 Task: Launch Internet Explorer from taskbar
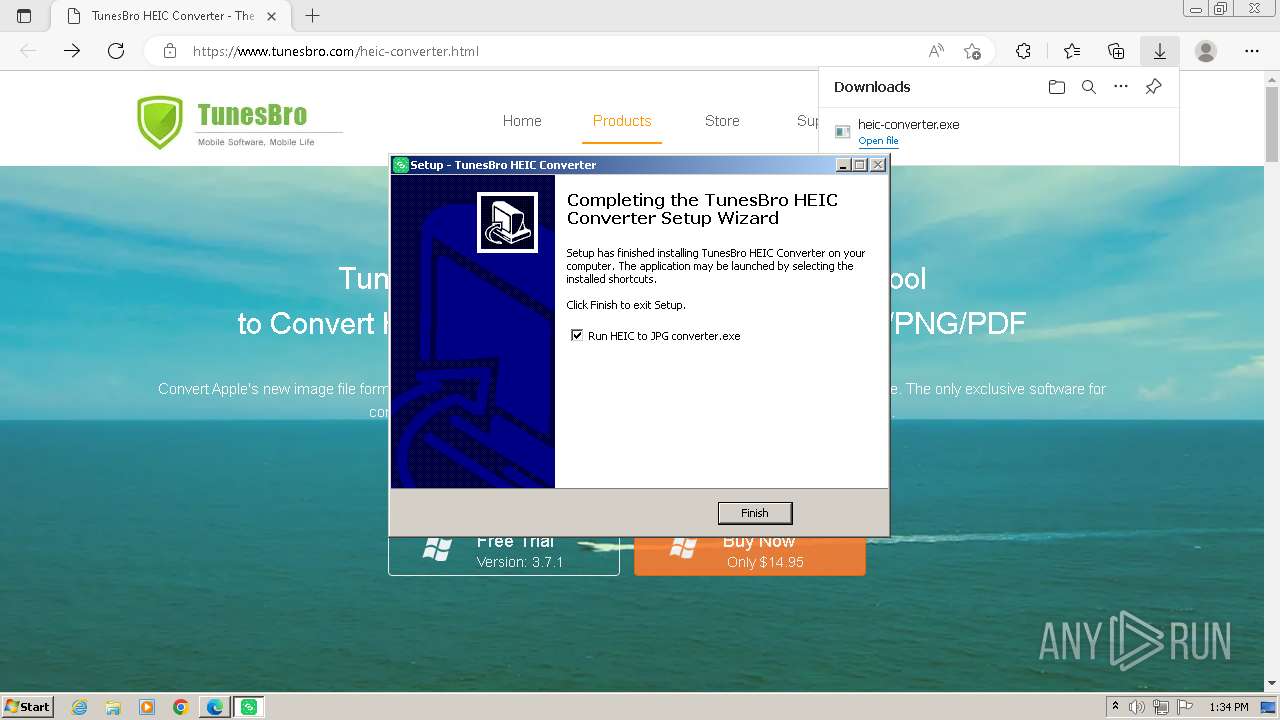coord(80,707)
